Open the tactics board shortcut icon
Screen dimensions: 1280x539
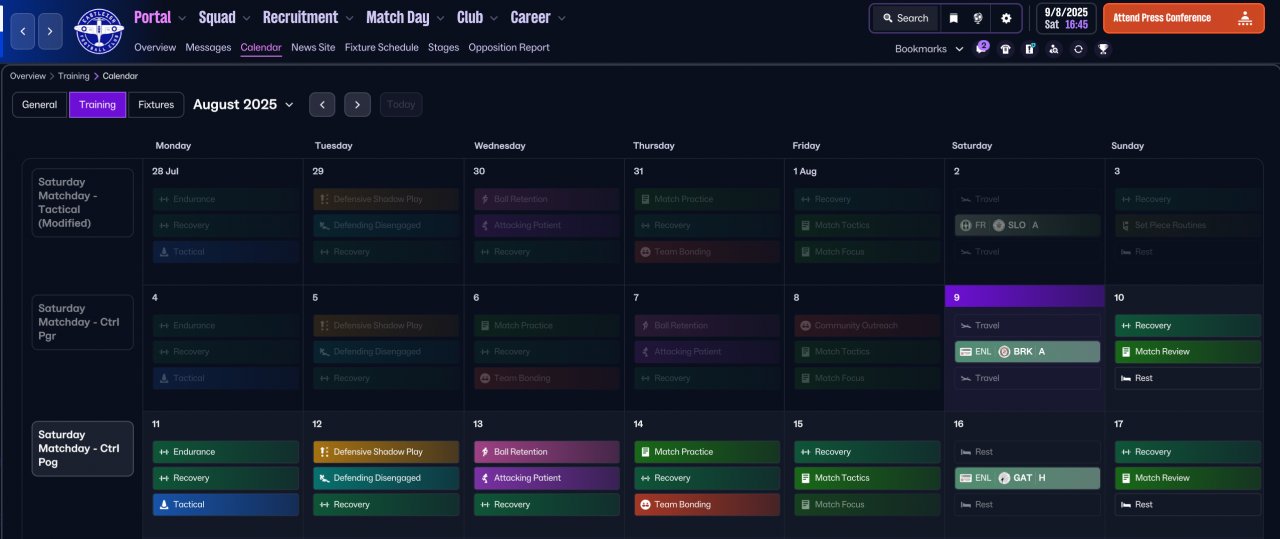pyautogui.click(x=1029, y=49)
